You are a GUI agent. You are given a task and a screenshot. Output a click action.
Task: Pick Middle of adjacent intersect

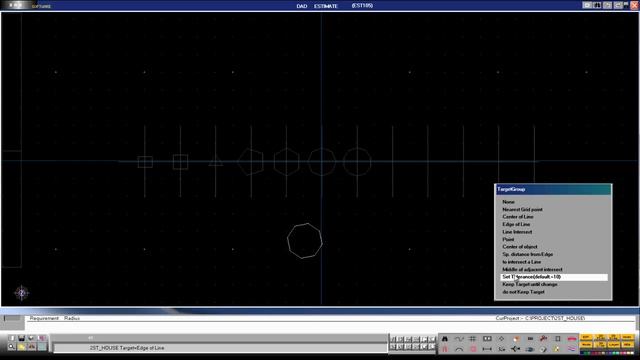pyautogui.click(x=532, y=269)
